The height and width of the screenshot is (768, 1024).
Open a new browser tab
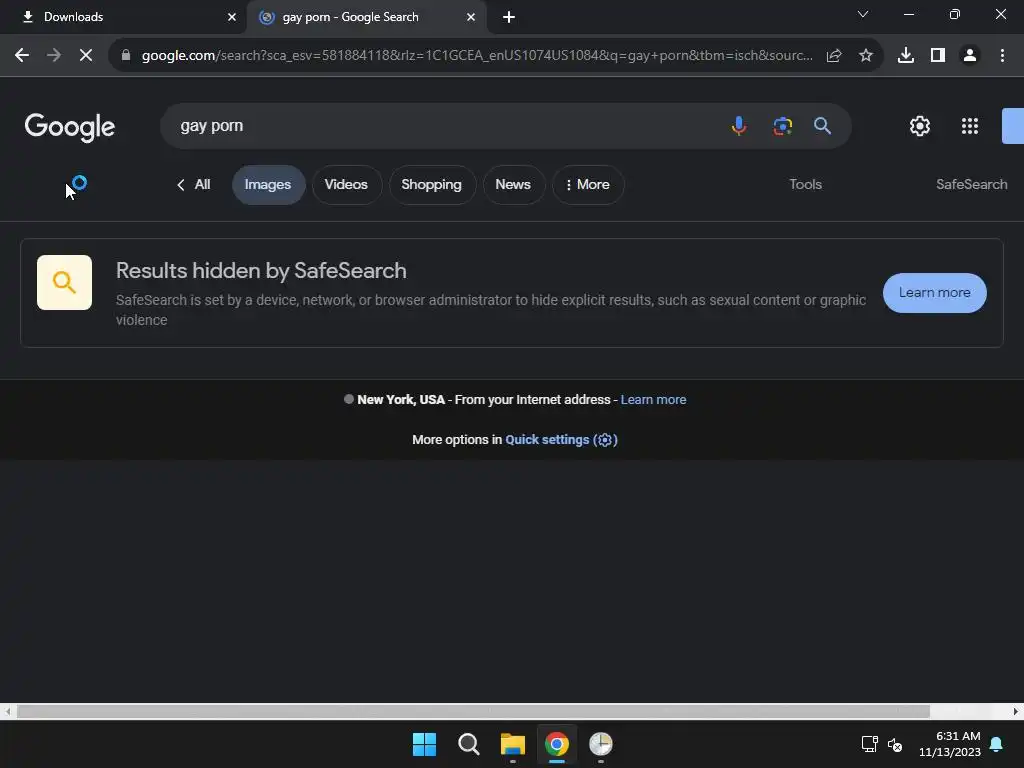pyautogui.click(x=509, y=18)
